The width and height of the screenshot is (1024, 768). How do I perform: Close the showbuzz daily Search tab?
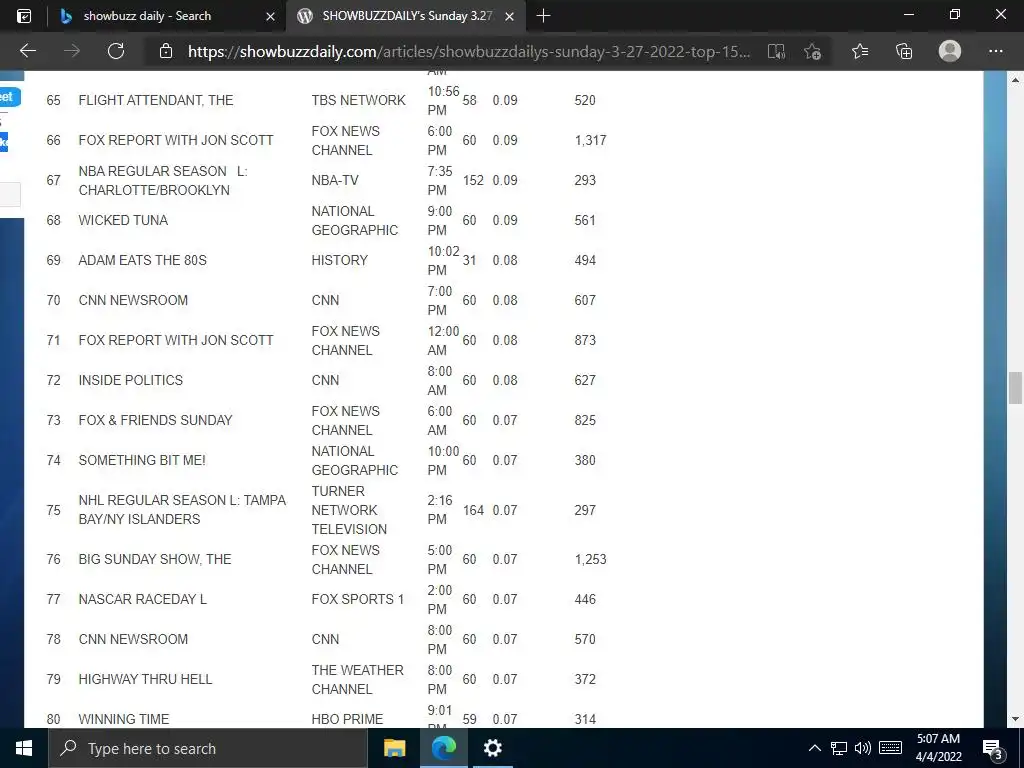pos(270,16)
